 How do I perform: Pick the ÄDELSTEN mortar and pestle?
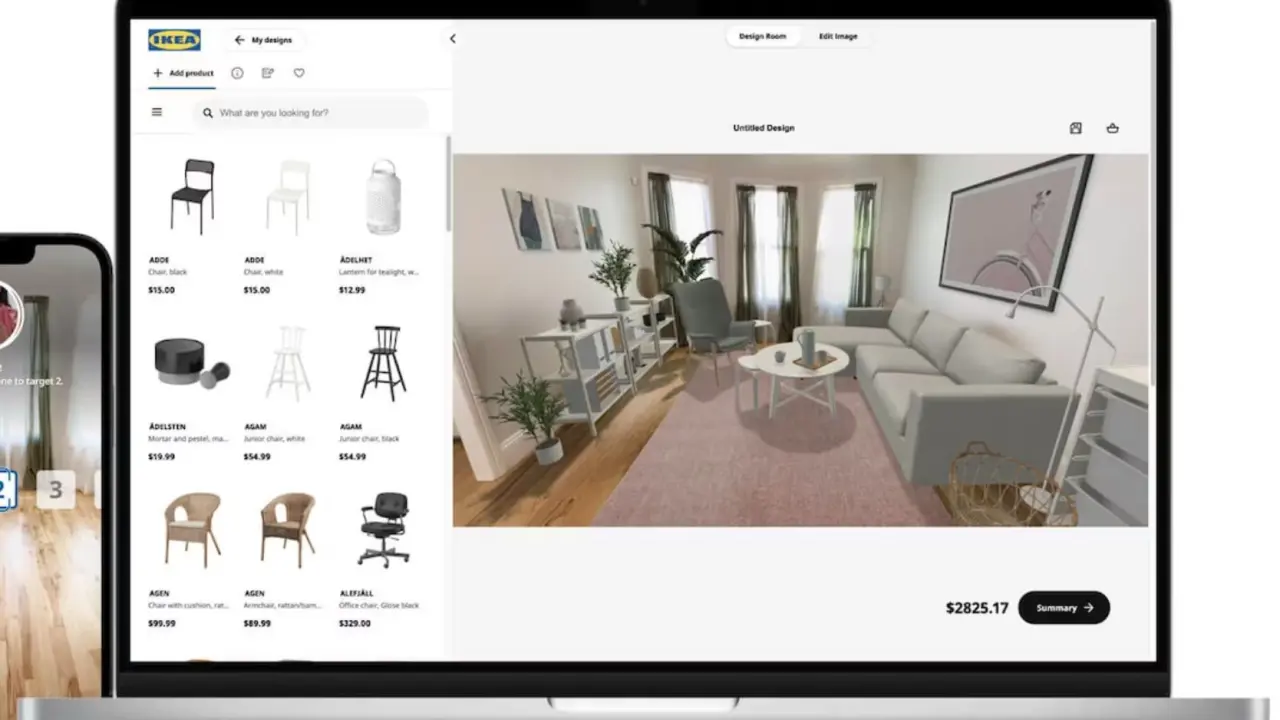tap(190, 363)
